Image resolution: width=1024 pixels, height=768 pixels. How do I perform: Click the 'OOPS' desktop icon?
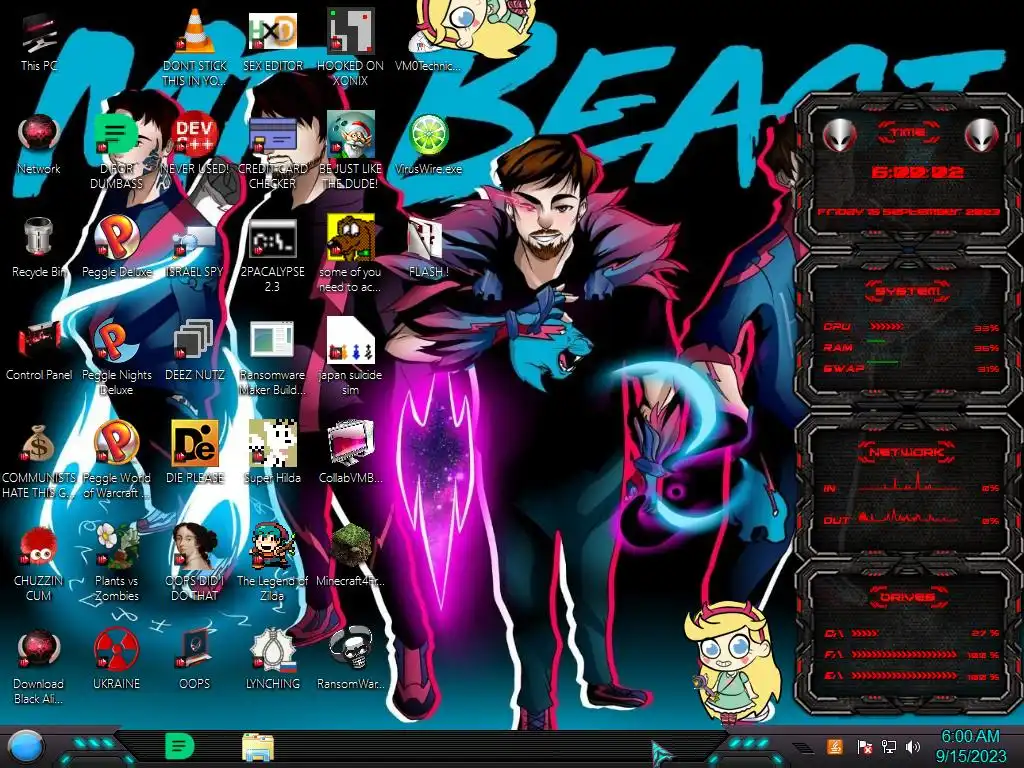pos(195,660)
